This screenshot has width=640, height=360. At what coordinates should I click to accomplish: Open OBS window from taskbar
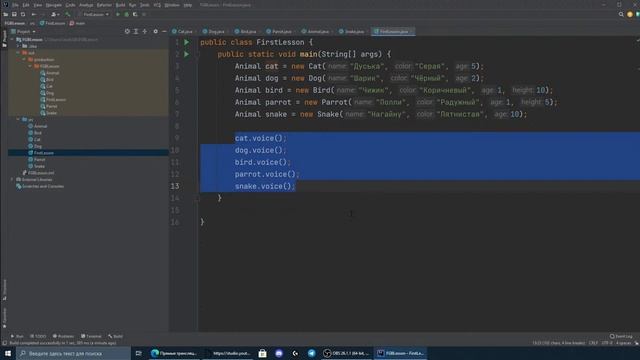pyautogui.click(x=346, y=353)
